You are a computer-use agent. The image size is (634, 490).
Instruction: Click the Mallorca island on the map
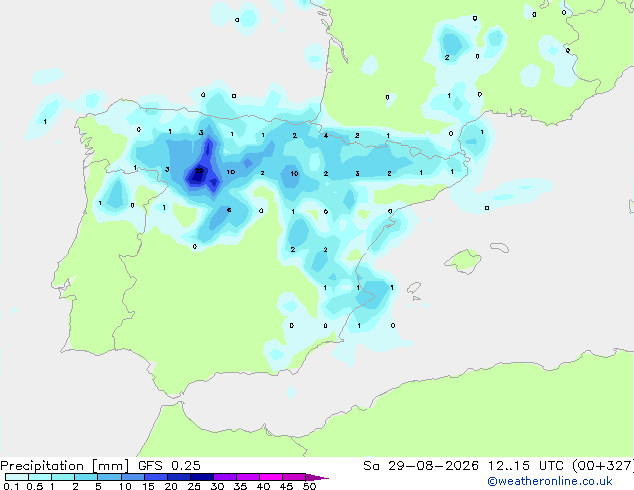464,261
